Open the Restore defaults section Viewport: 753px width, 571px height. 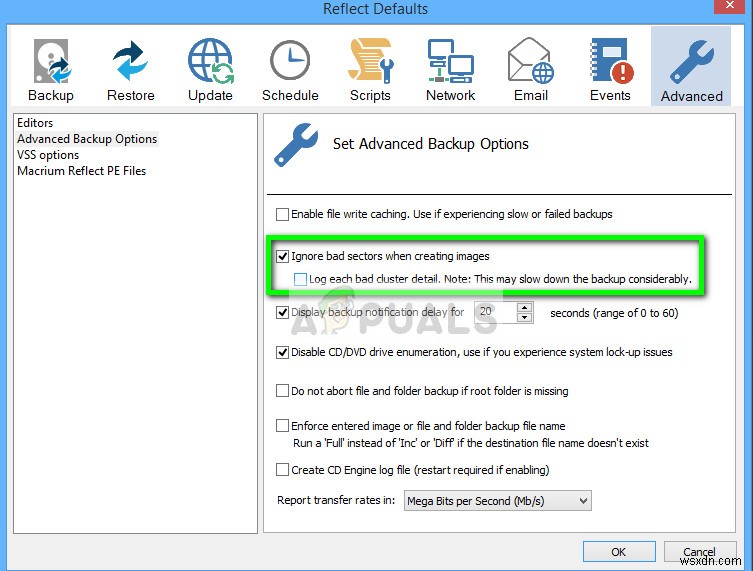coord(131,69)
